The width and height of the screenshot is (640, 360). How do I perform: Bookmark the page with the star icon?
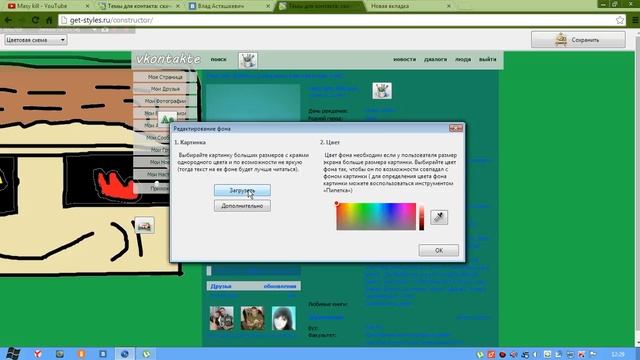pyautogui.click(x=620, y=20)
